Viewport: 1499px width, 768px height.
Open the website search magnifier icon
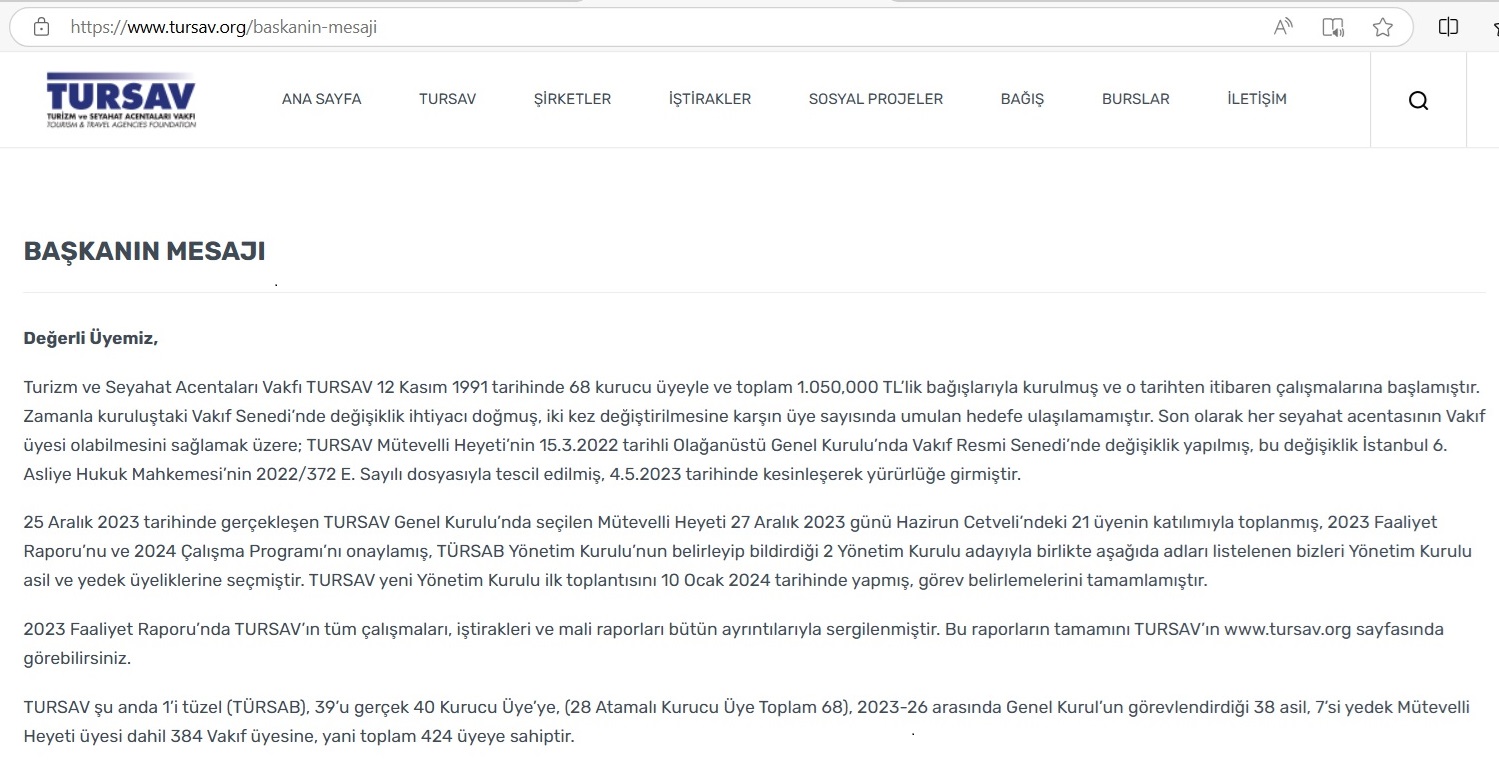[1418, 100]
